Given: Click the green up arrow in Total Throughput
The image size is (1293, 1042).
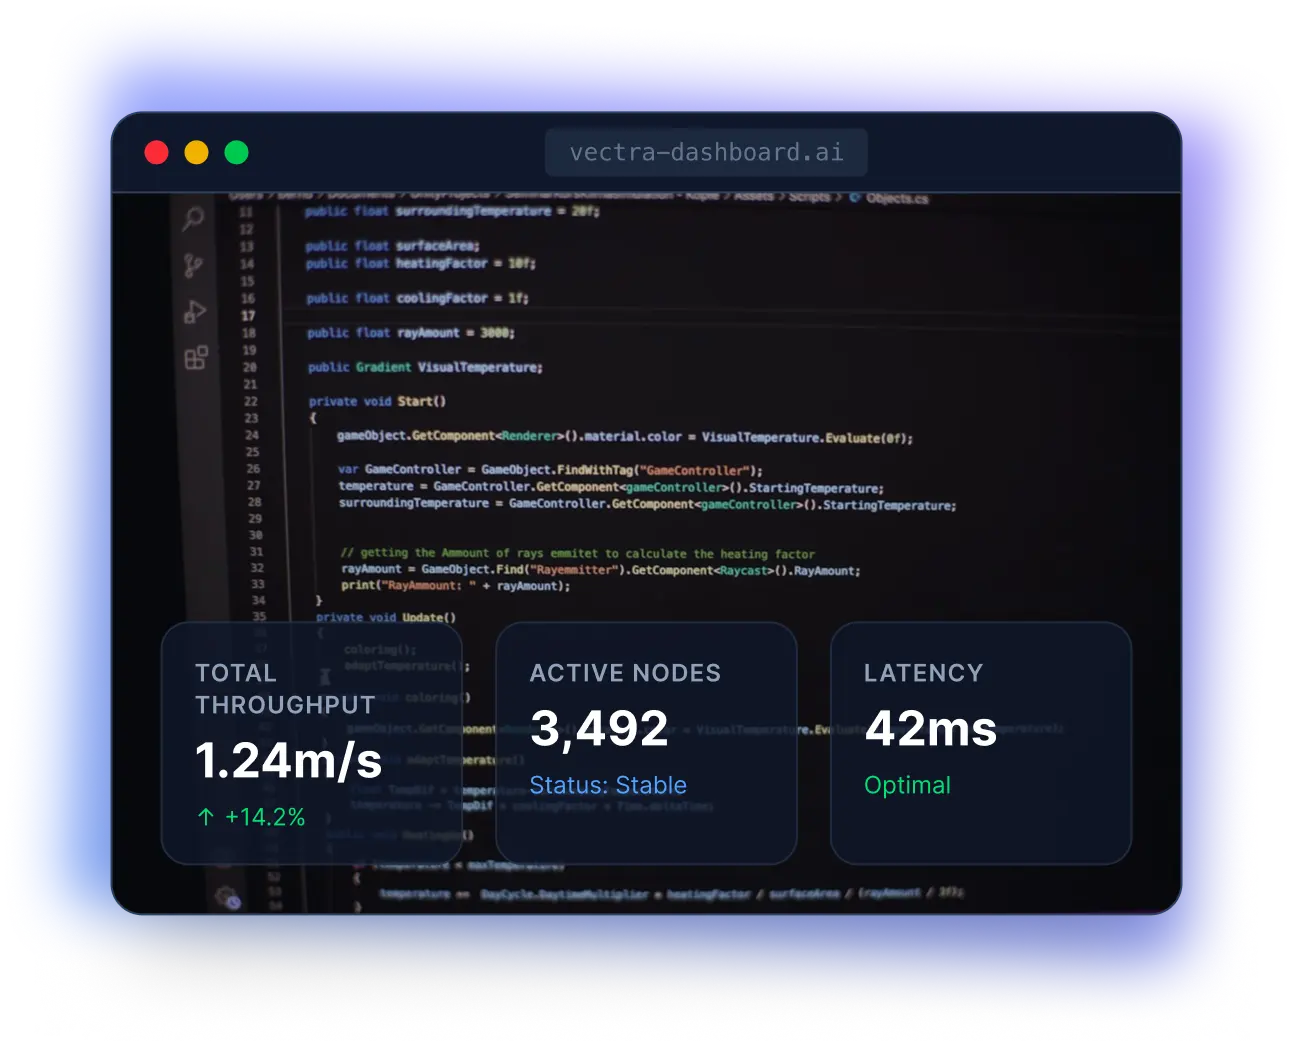Looking at the screenshot, I should point(206,817).
